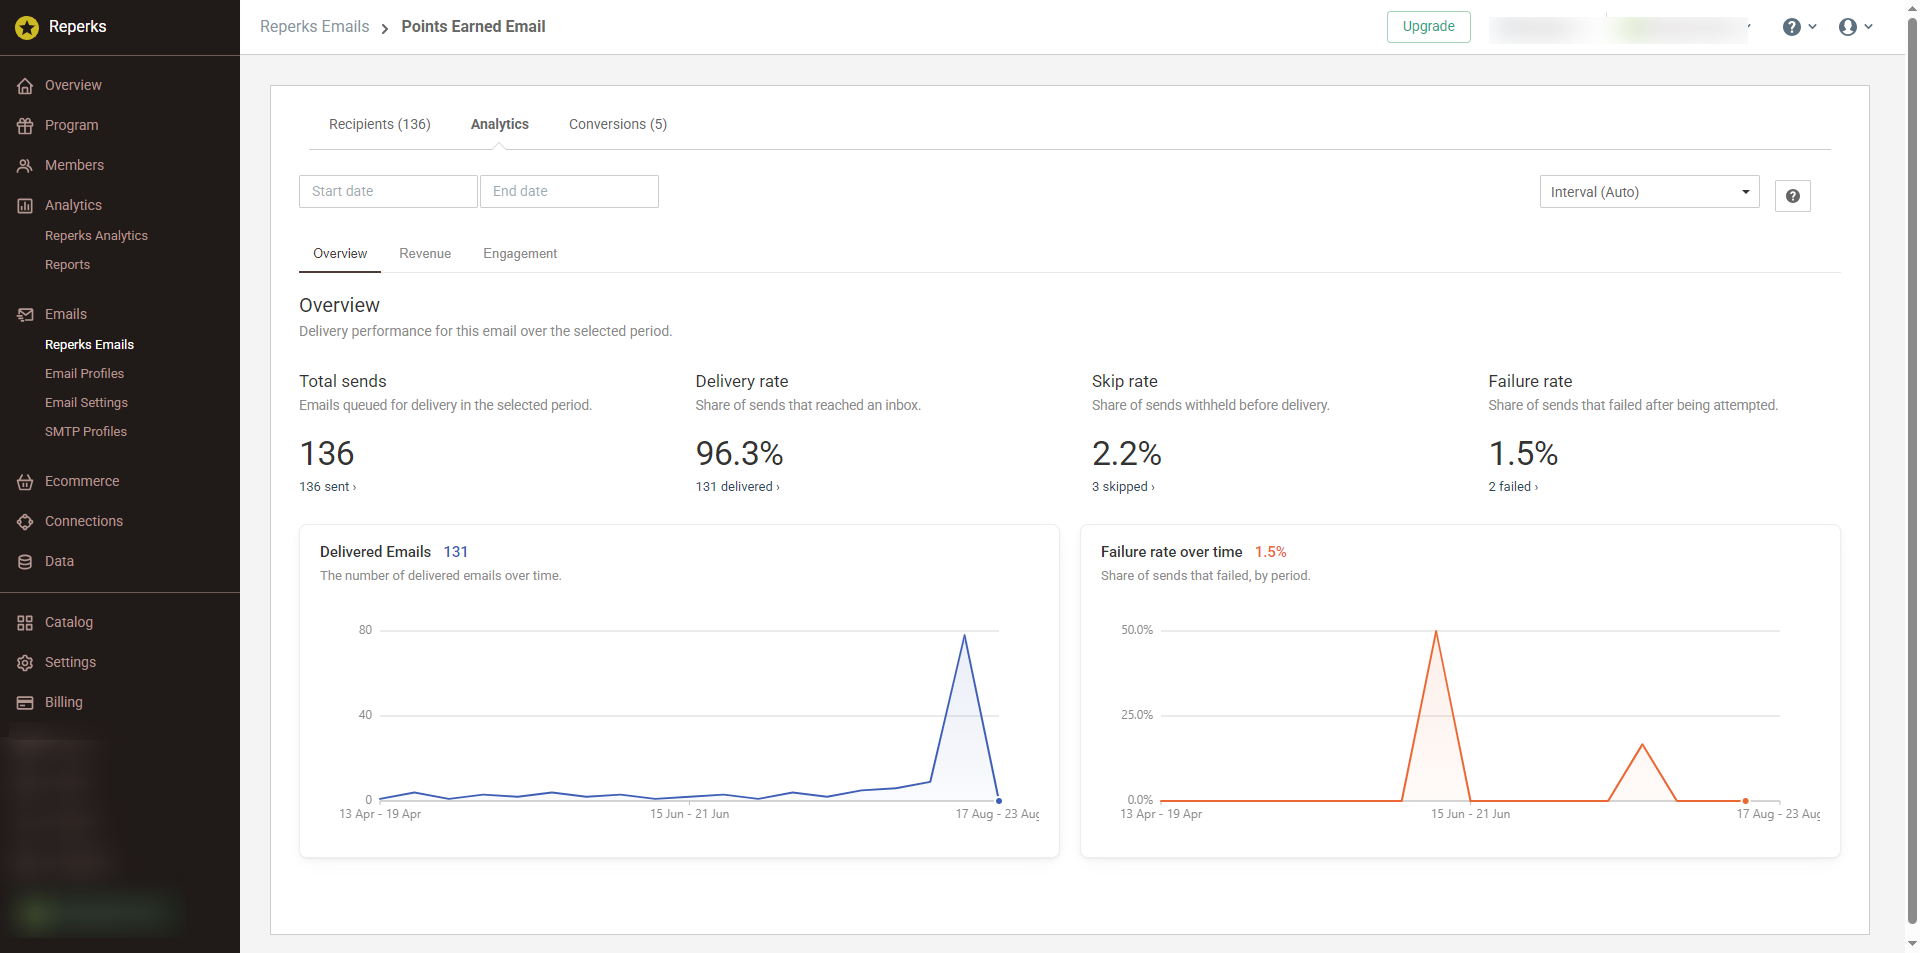This screenshot has height=953, width=1920.
Task: Click the Program gift icon
Action: [x=25, y=126]
